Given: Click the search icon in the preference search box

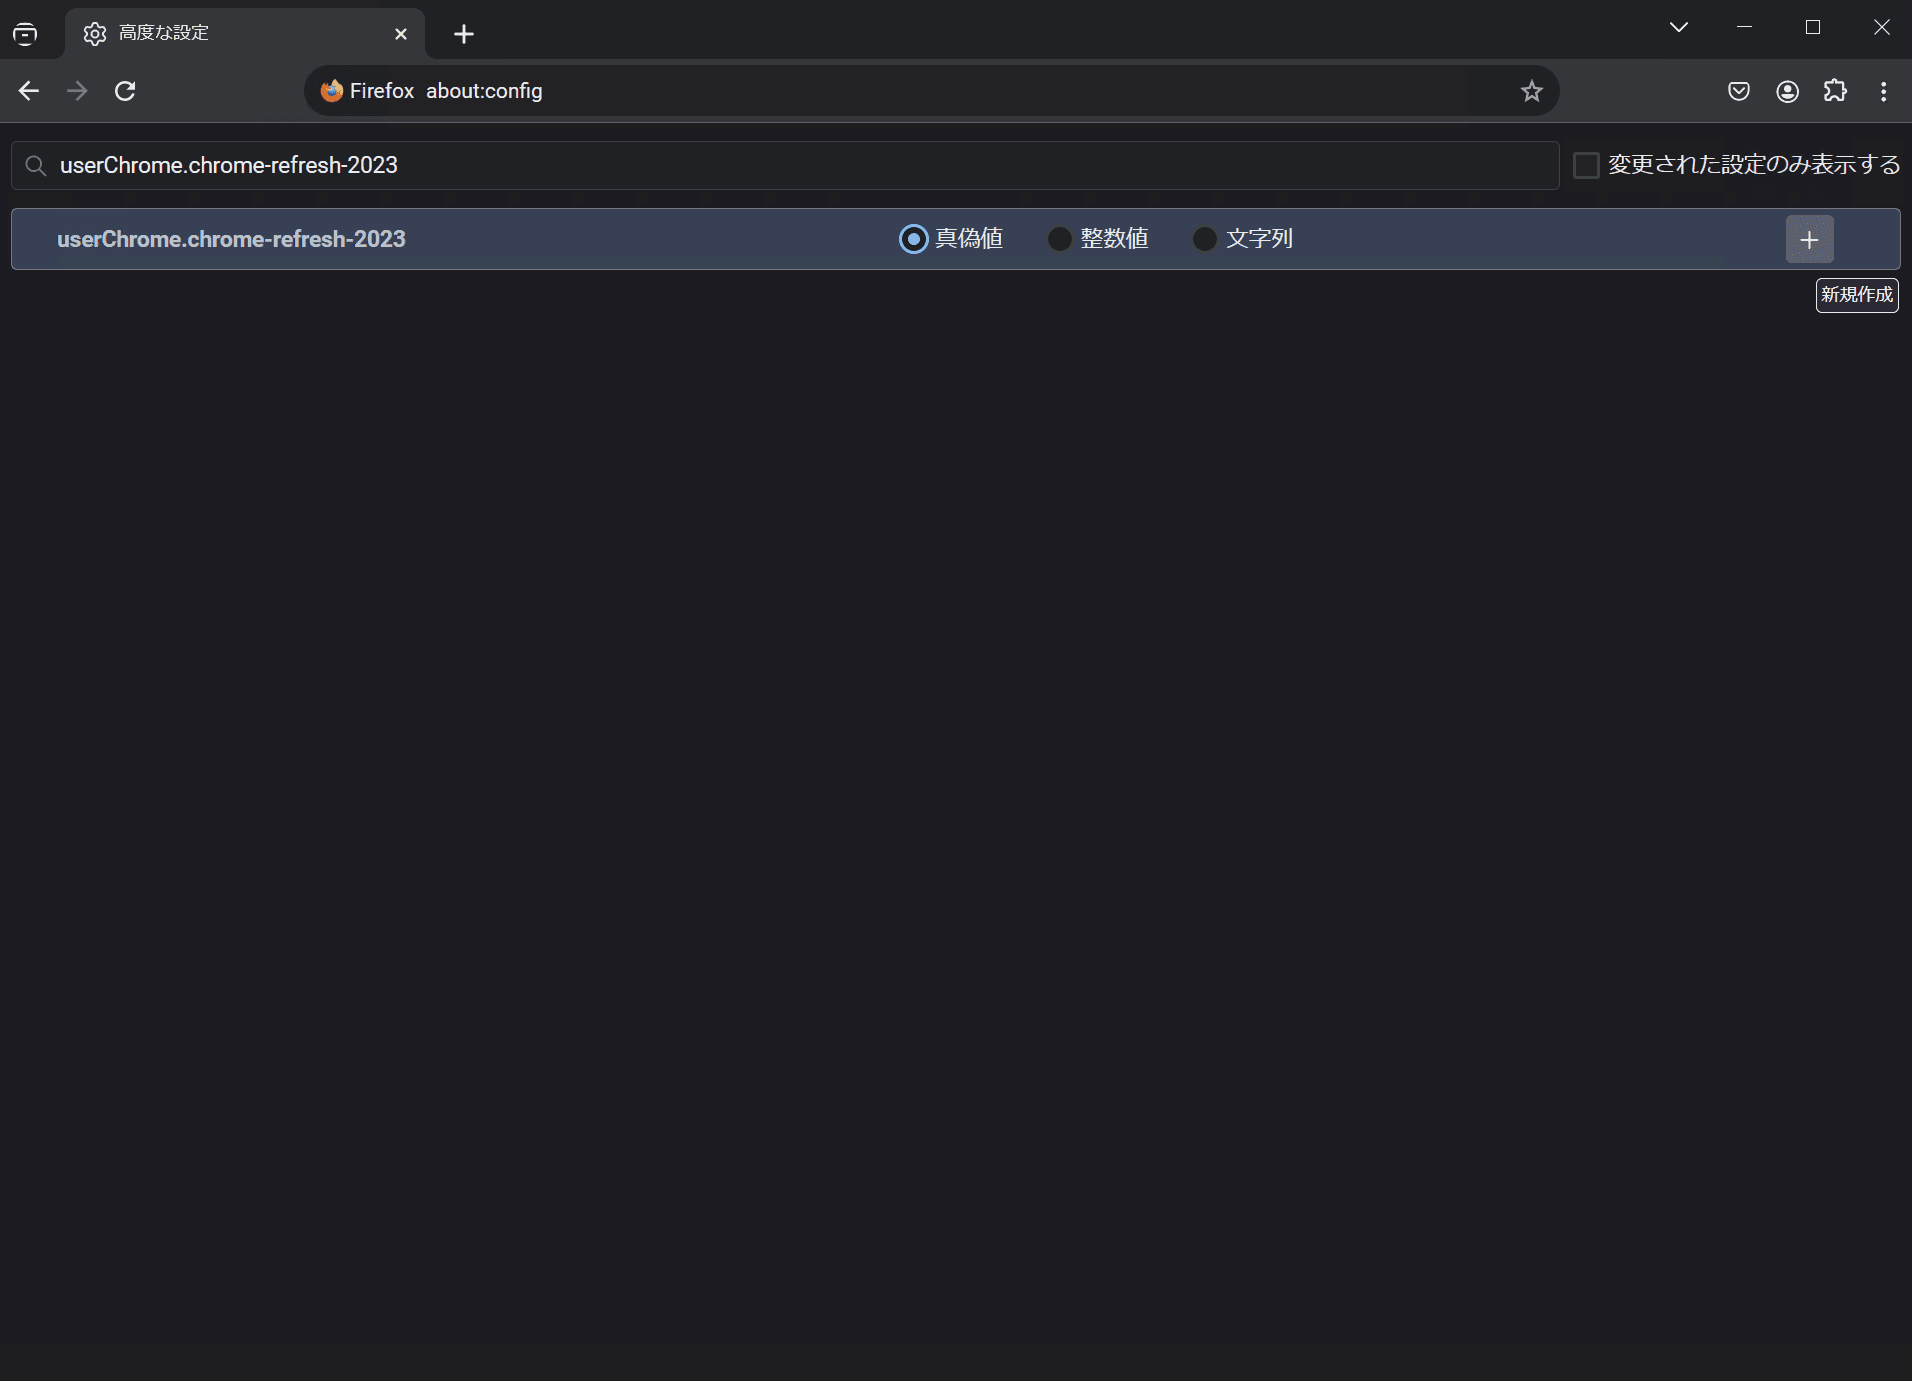Looking at the screenshot, I should pyautogui.click(x=36, y=165).
